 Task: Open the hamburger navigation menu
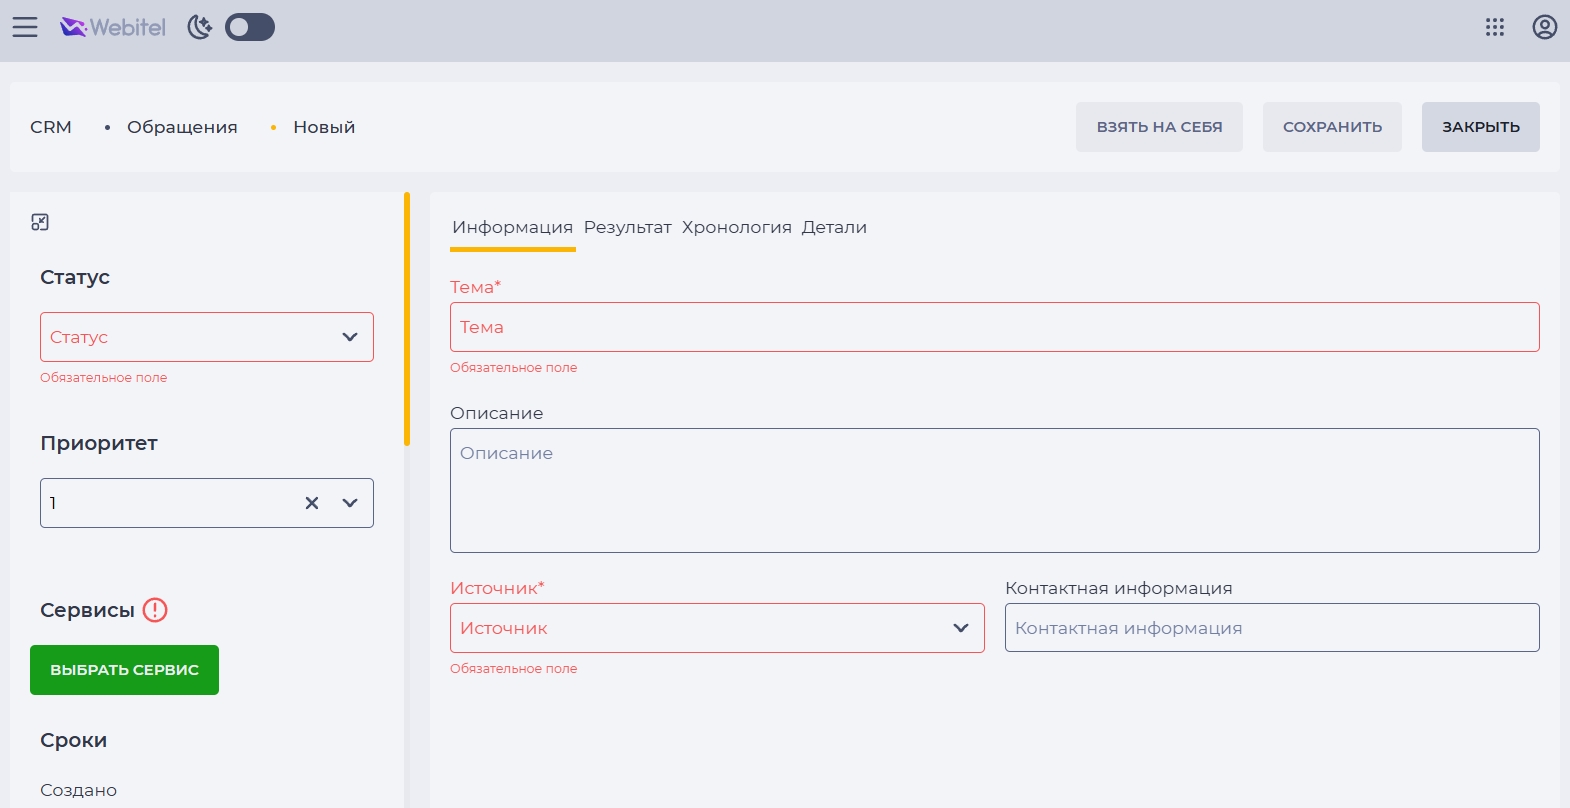pos(25,27)
